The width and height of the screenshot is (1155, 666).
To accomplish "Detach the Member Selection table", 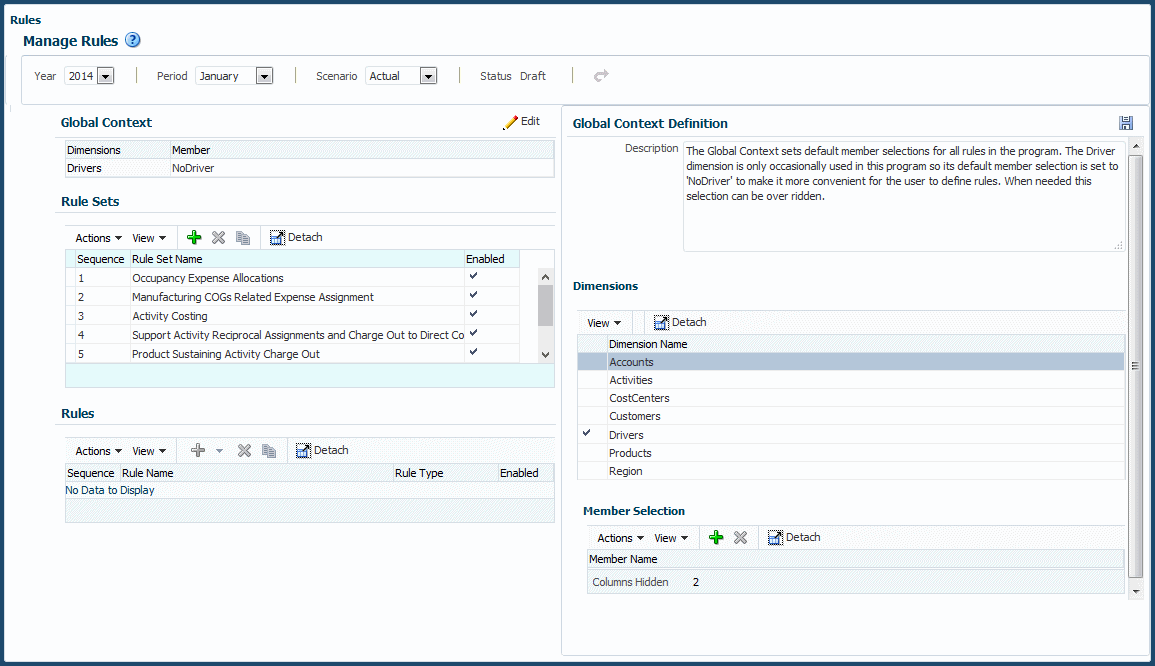I will (794, 537).
